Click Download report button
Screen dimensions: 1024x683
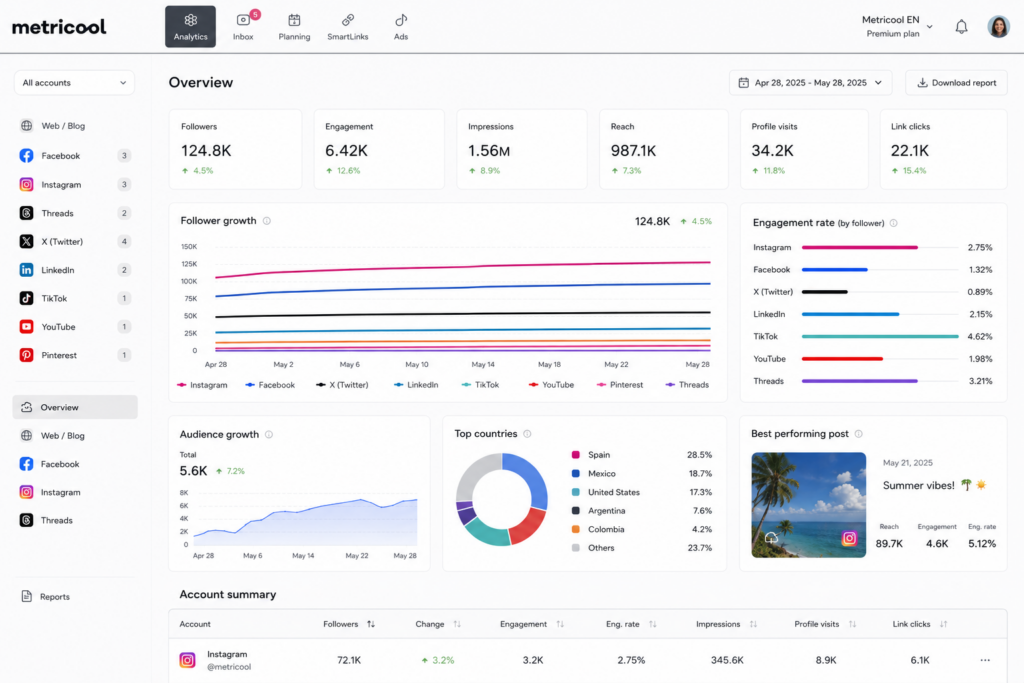point(956,83)
